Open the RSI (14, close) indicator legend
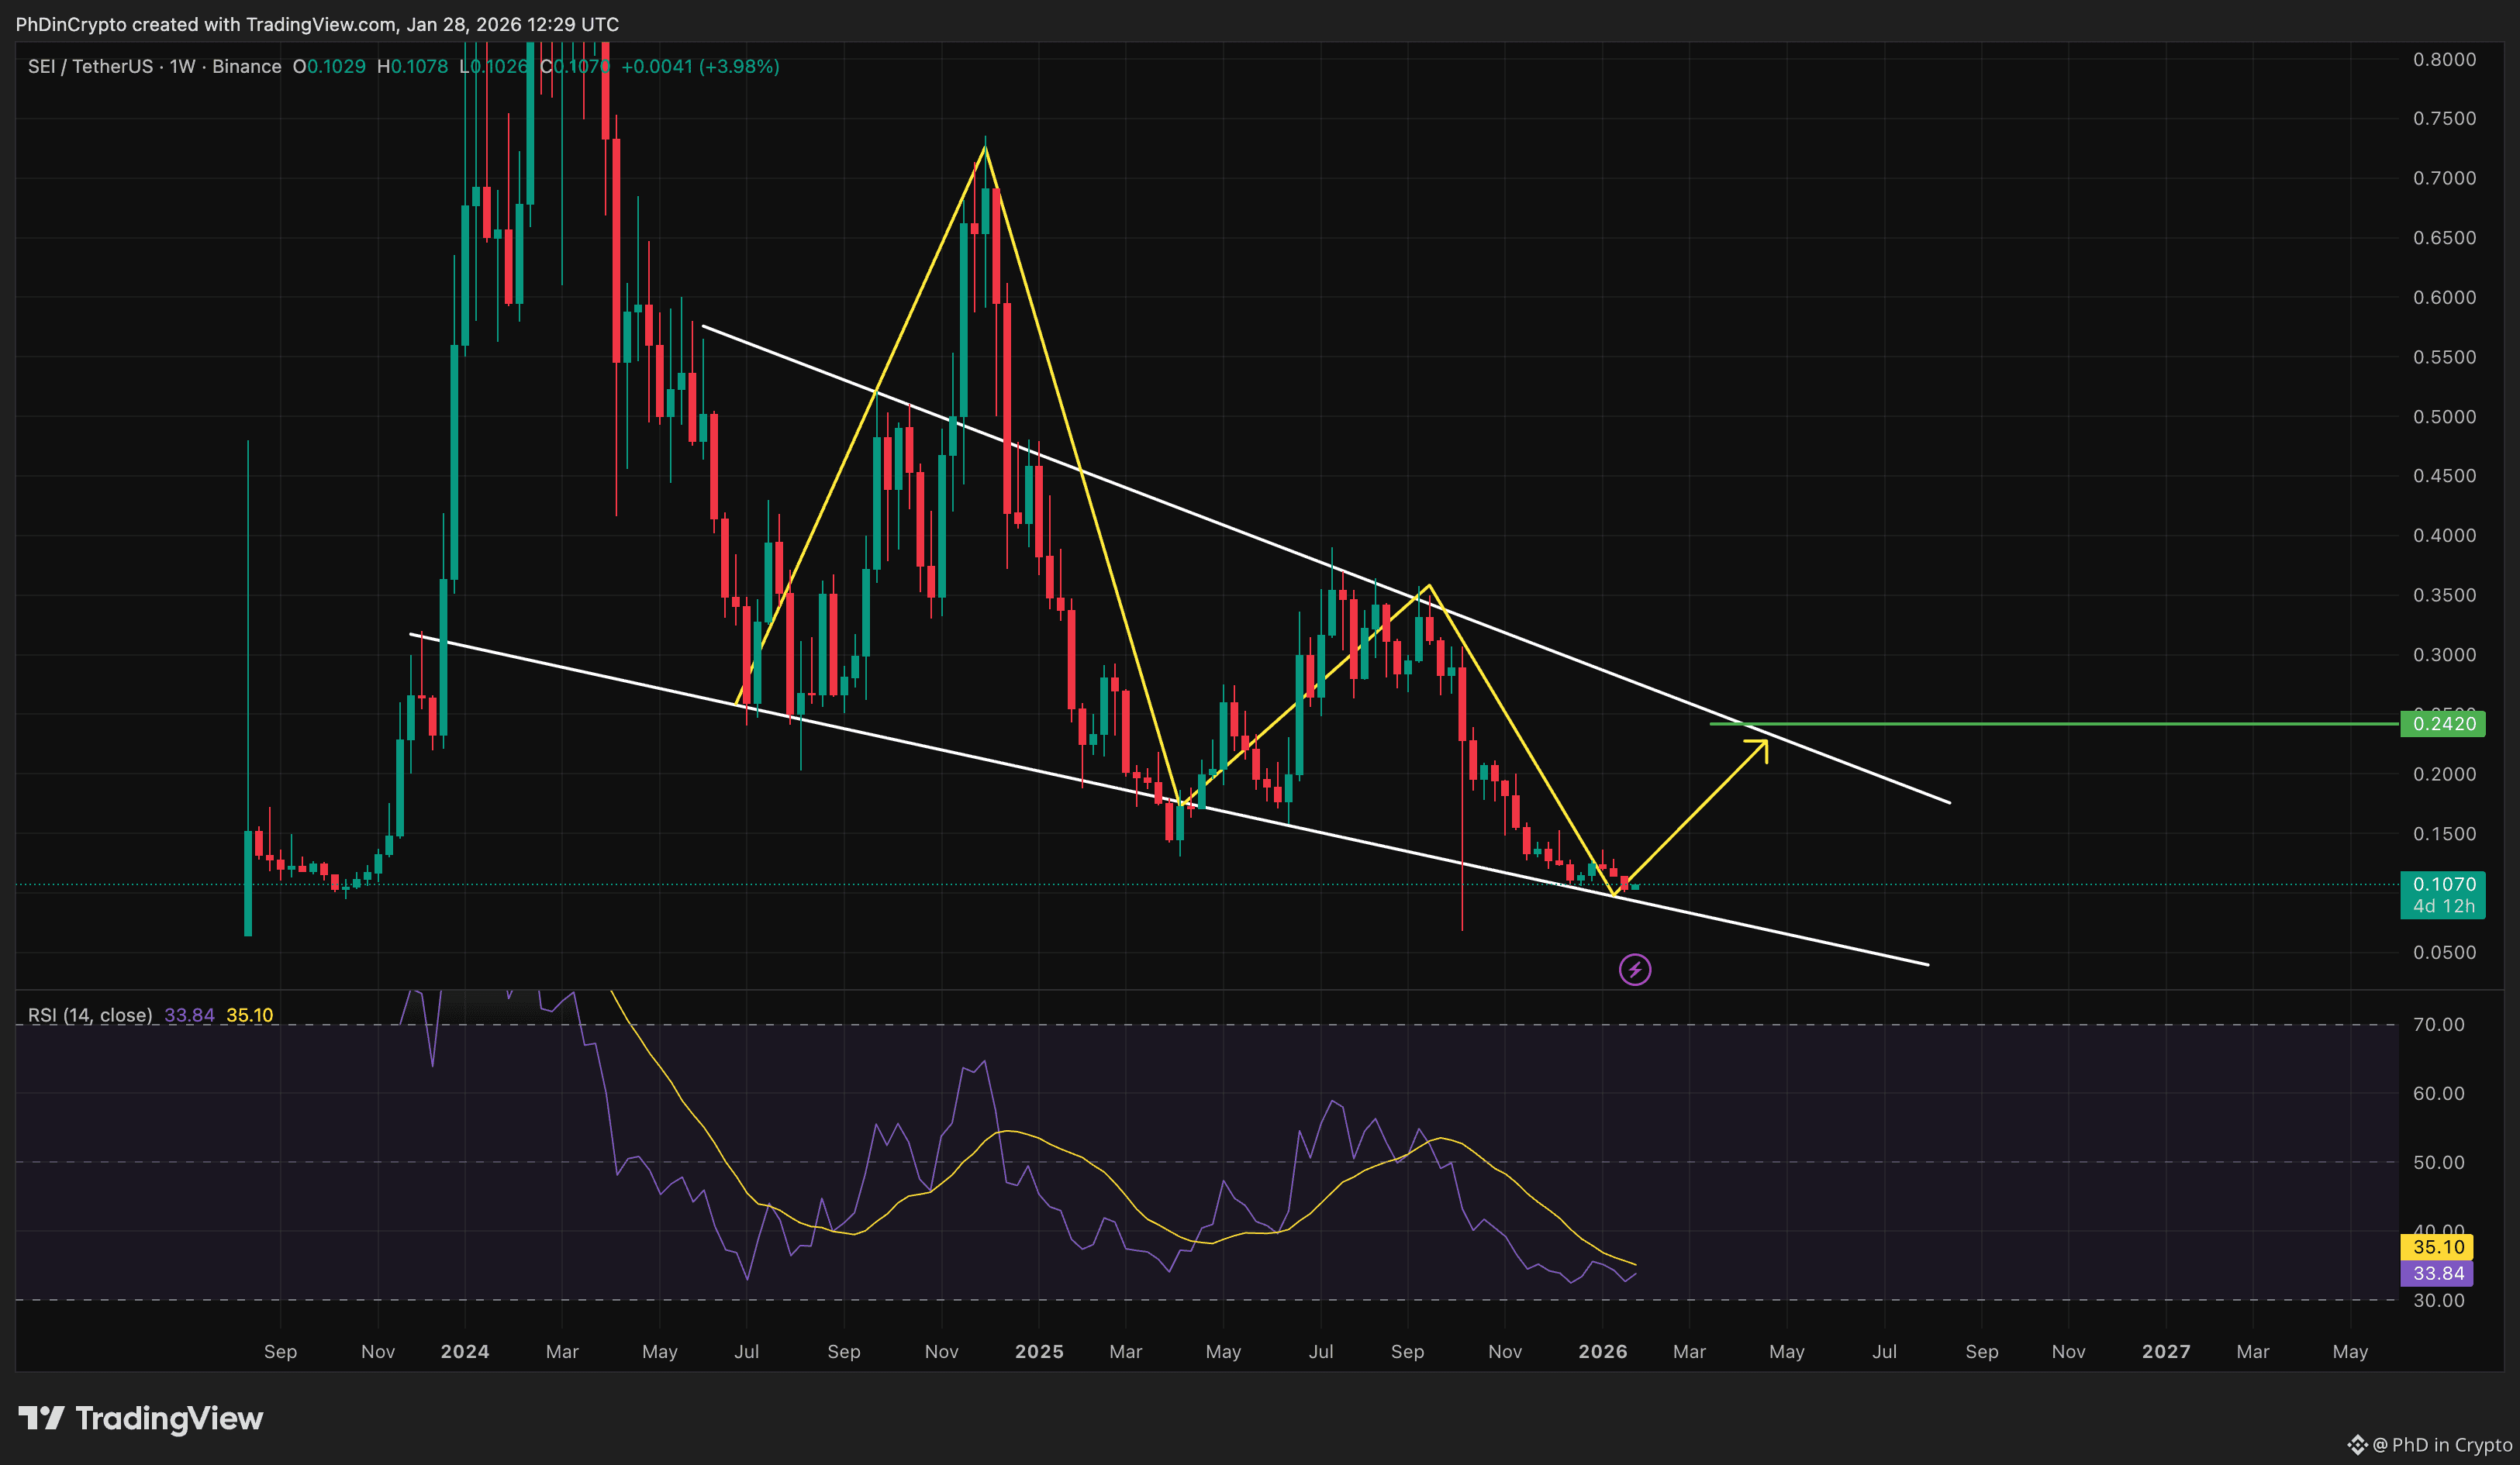 [90, 1015]
